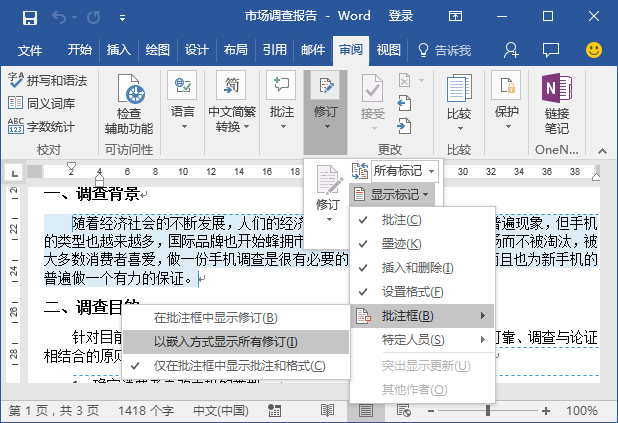Open the 所有标记 markup display combo box
This screenshot has height=423, width=618.
[405, 171]
